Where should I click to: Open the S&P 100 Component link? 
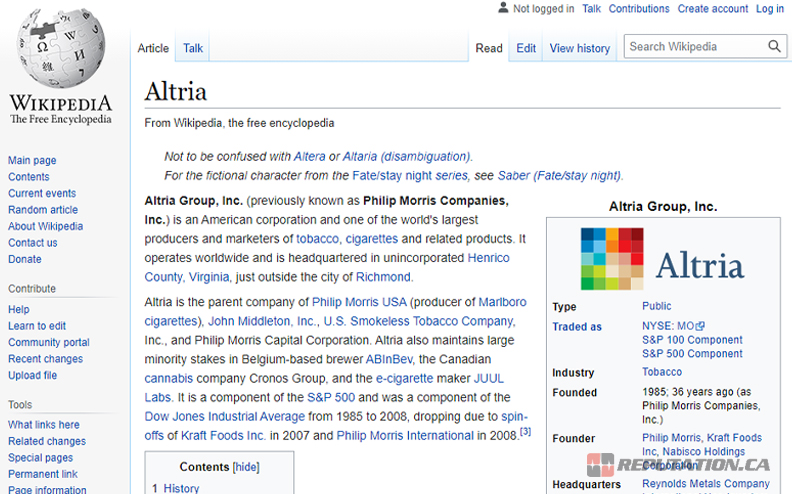[692, 340]
